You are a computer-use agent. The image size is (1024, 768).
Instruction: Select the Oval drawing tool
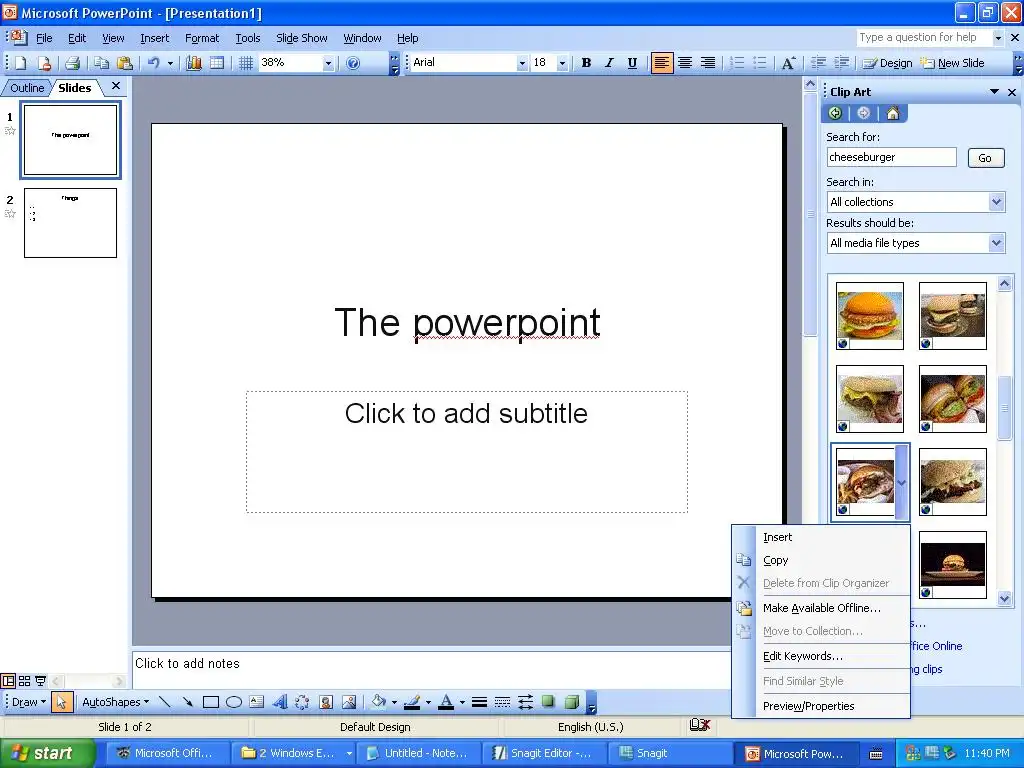[234, 702]
